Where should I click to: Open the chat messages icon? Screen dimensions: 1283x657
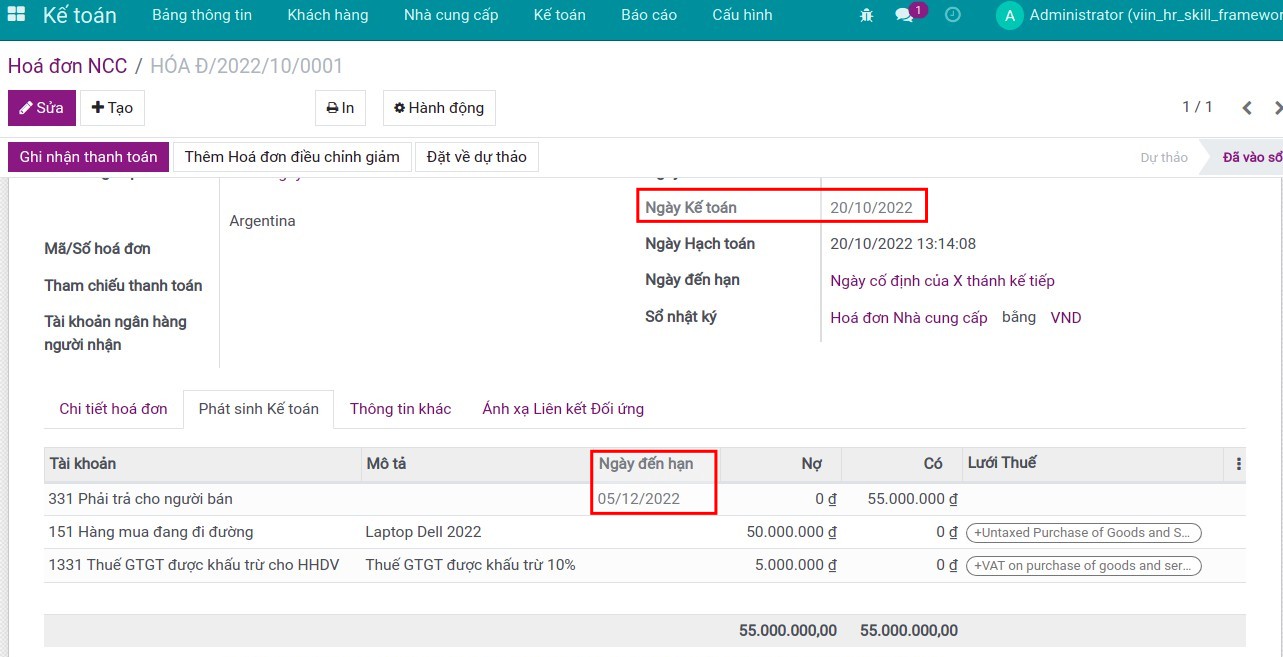904,16
